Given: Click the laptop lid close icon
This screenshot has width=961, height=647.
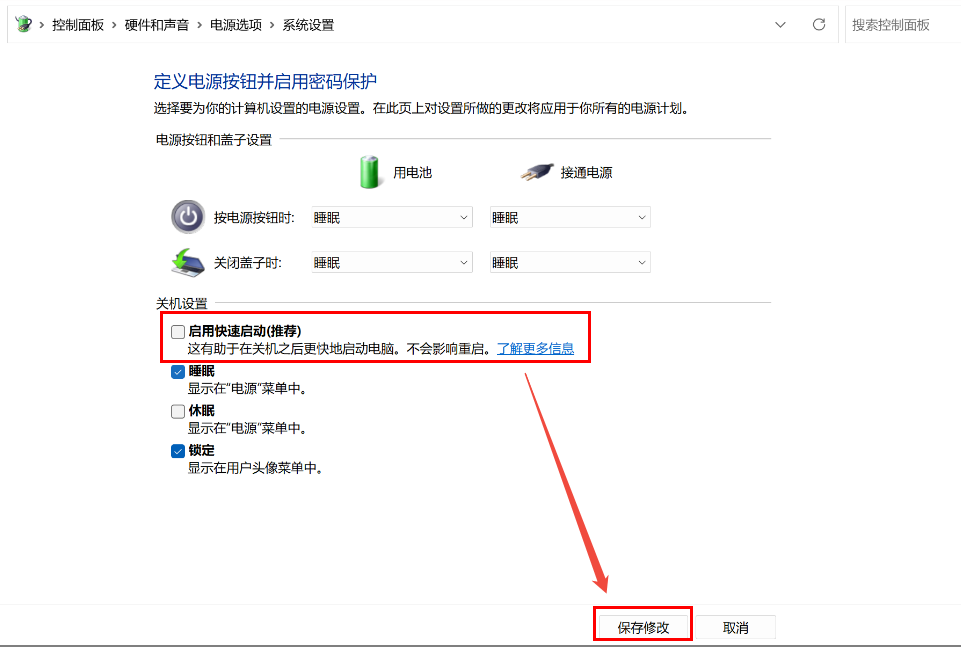Looking at the screenshot, I should (x=188, y=262).
